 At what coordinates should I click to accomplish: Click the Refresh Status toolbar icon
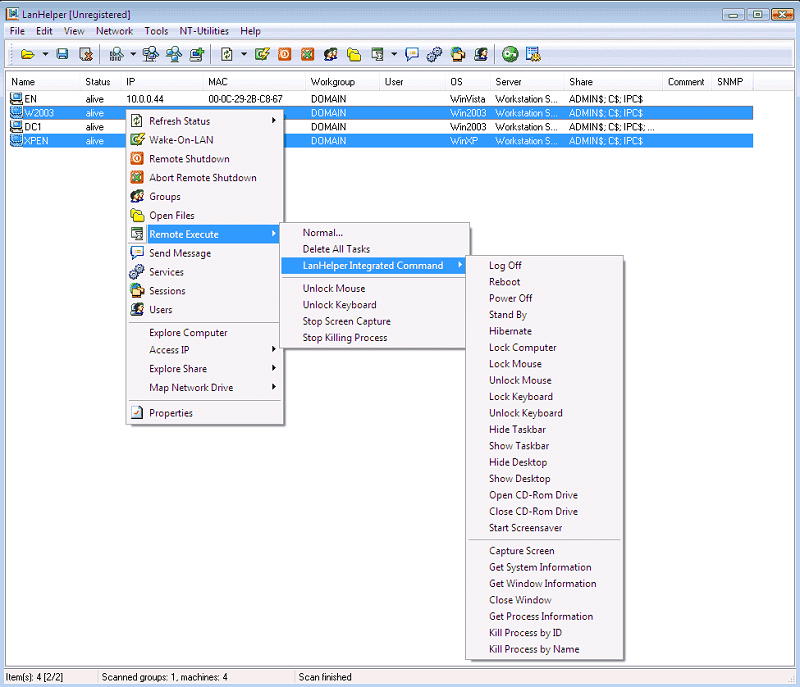point(227,54)
